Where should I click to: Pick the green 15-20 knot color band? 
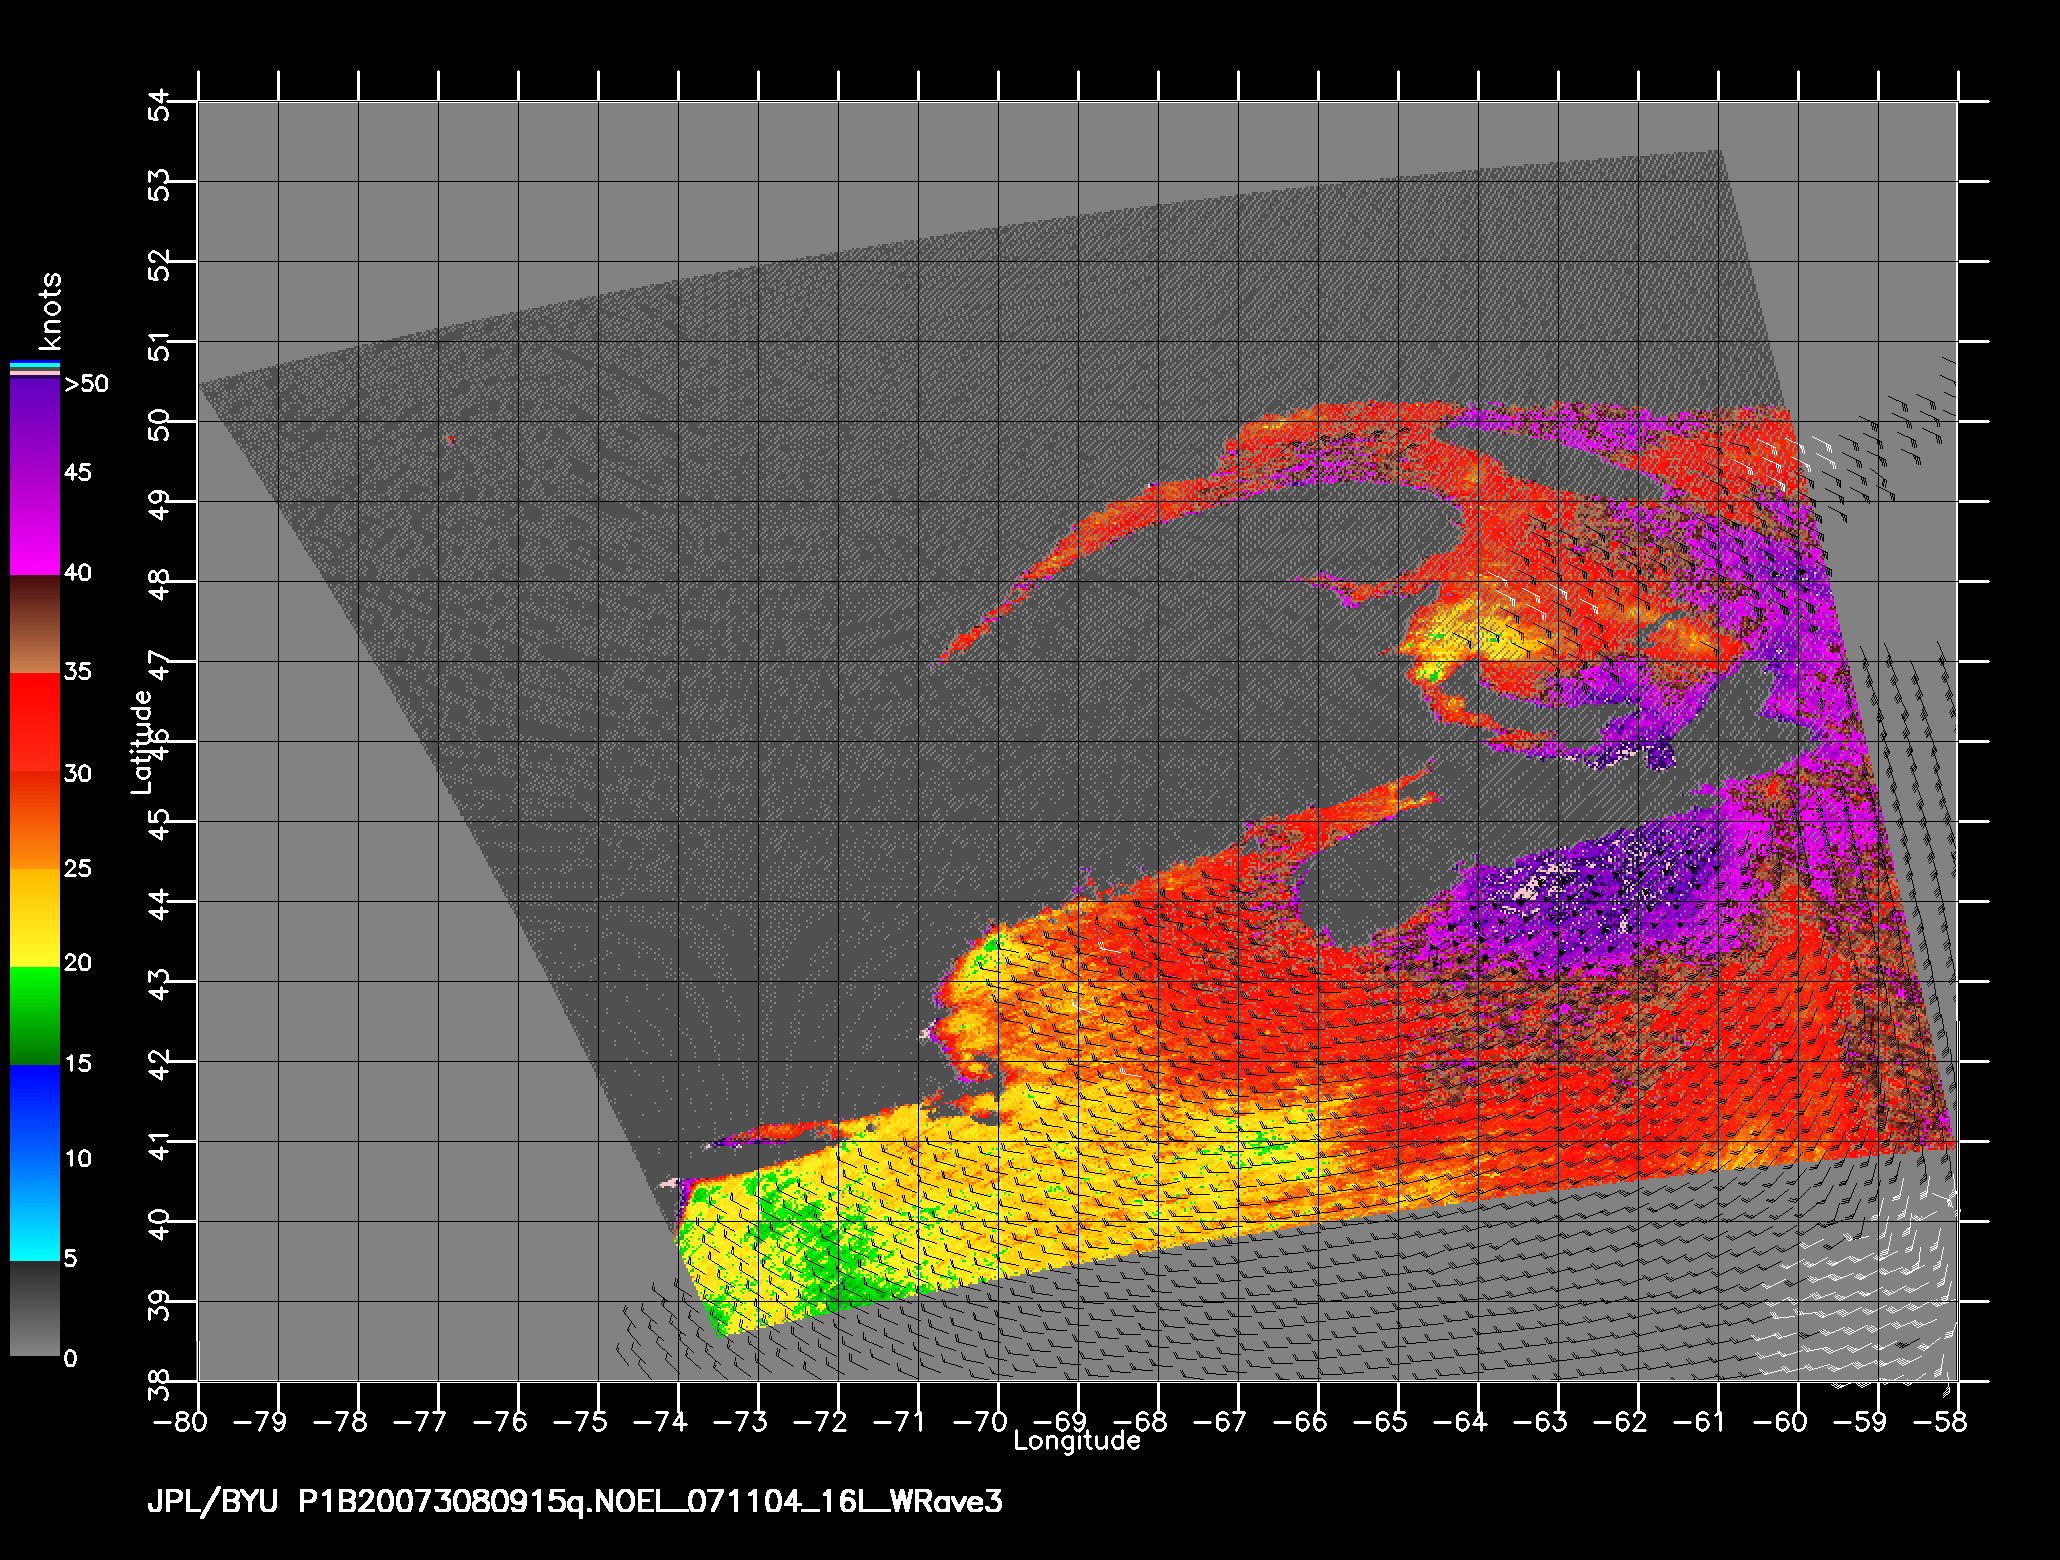click(35, 1016)
